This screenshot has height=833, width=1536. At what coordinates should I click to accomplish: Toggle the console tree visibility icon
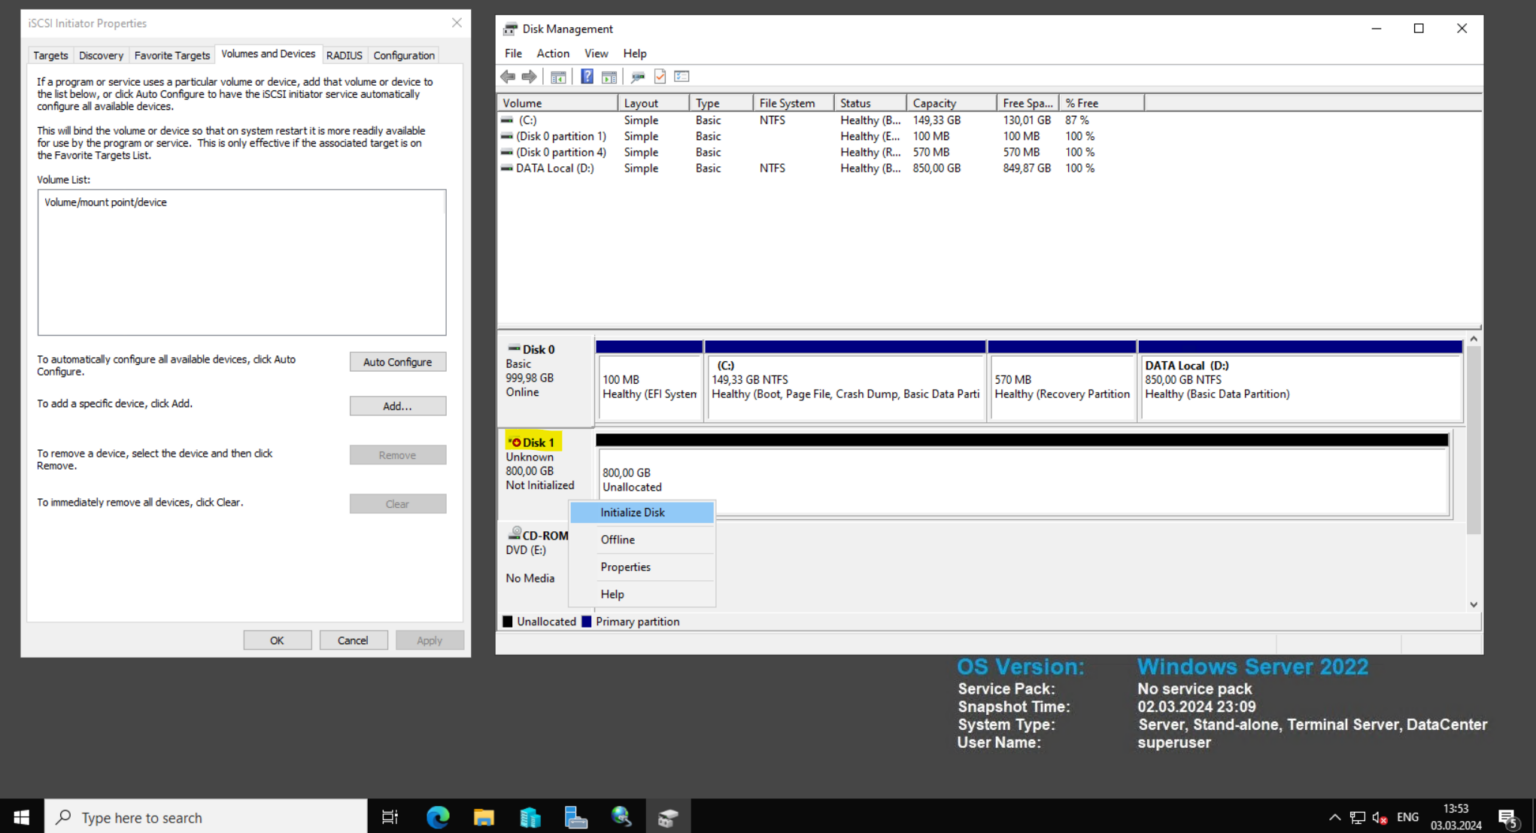click(x=558, y=76)
